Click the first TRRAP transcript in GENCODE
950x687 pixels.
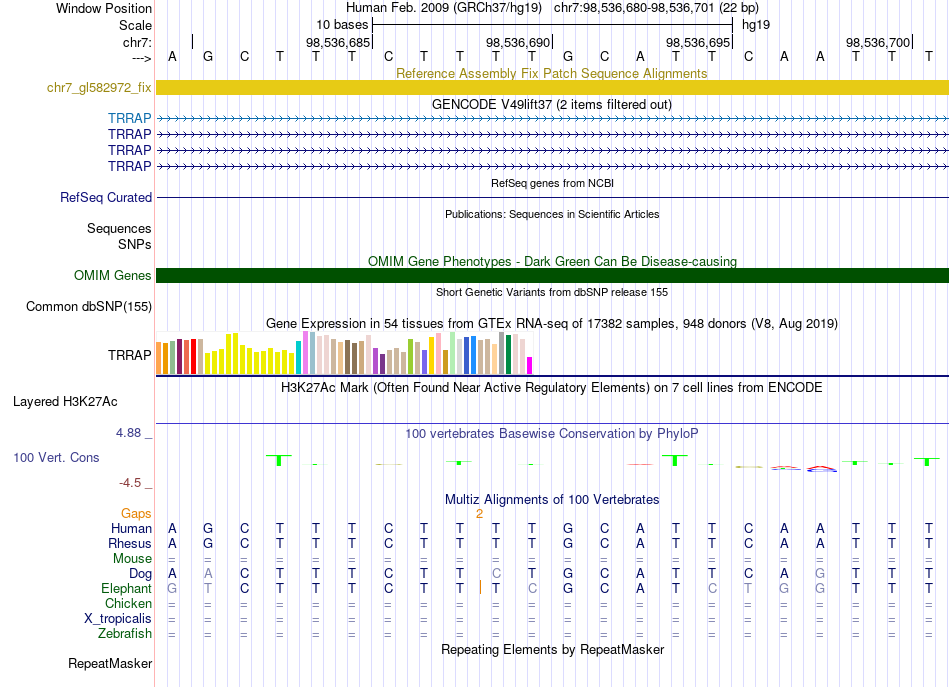click(552, 118)
